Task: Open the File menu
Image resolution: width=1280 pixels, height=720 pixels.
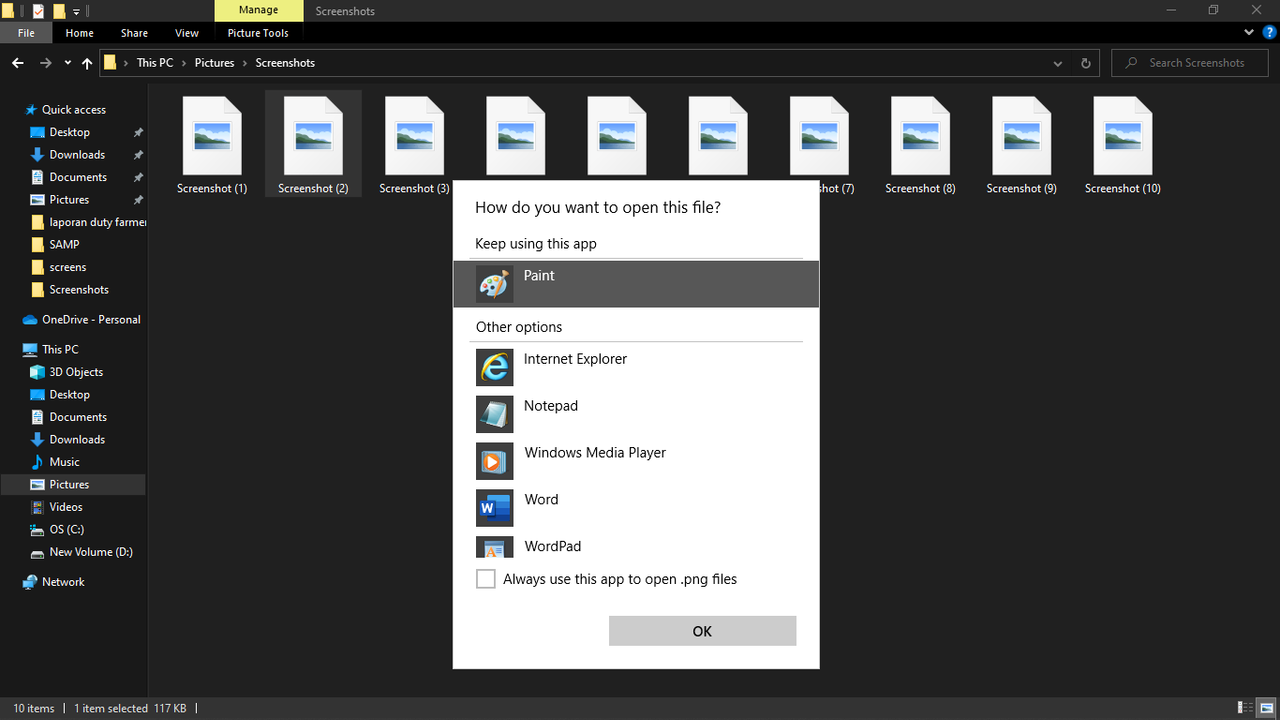Action: tap(26, 33)
